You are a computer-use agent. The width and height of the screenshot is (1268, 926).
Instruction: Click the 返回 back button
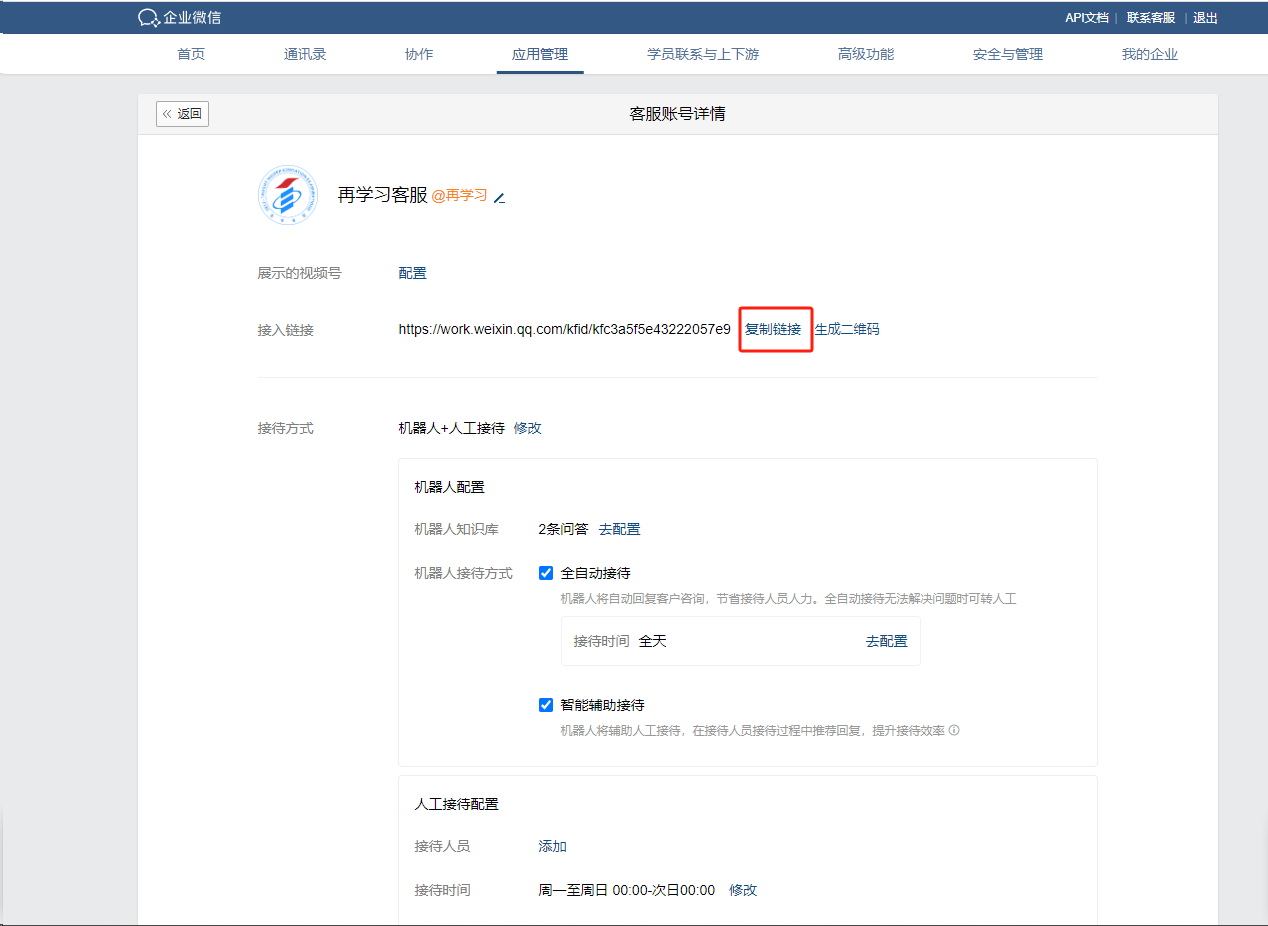[182, 114]
